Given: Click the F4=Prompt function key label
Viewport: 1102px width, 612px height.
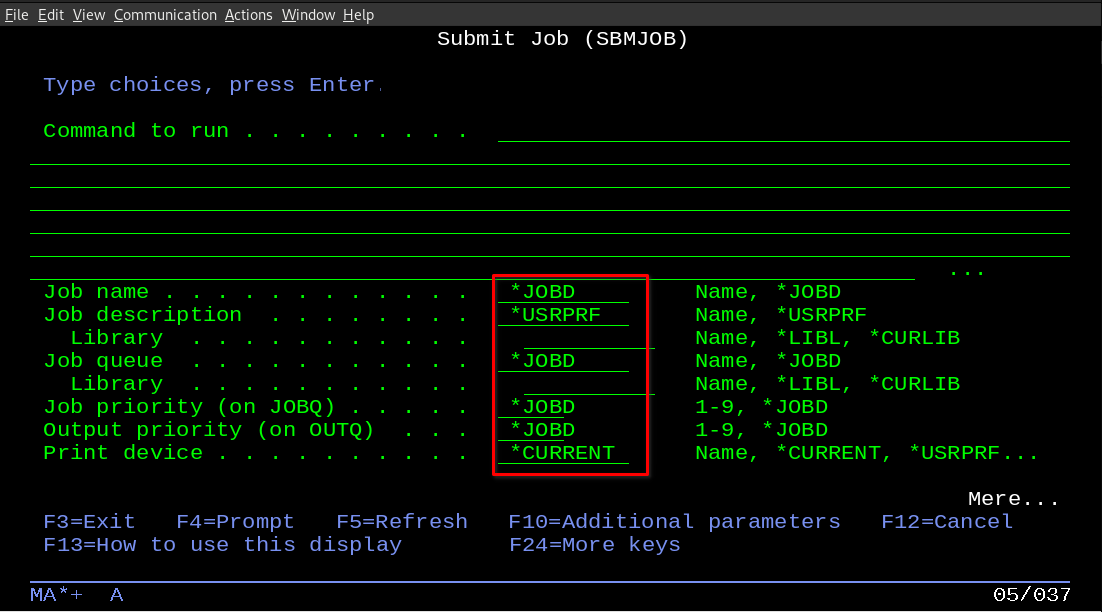Looking at the screenshot, I should point(235,521).
